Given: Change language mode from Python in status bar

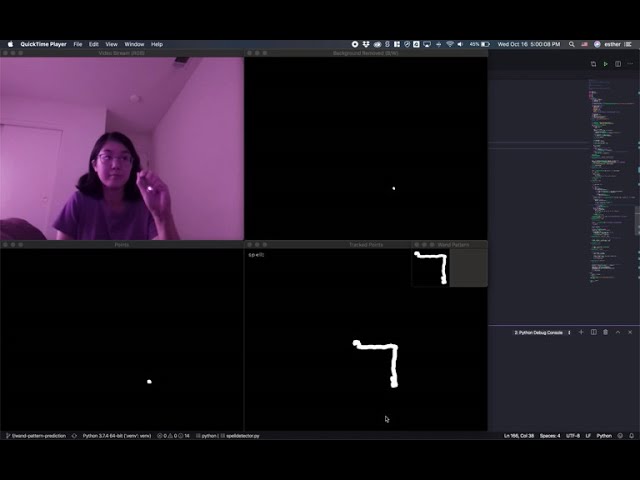Looking at the screenshot, I should pyautogui.click(x=604, y=436).
